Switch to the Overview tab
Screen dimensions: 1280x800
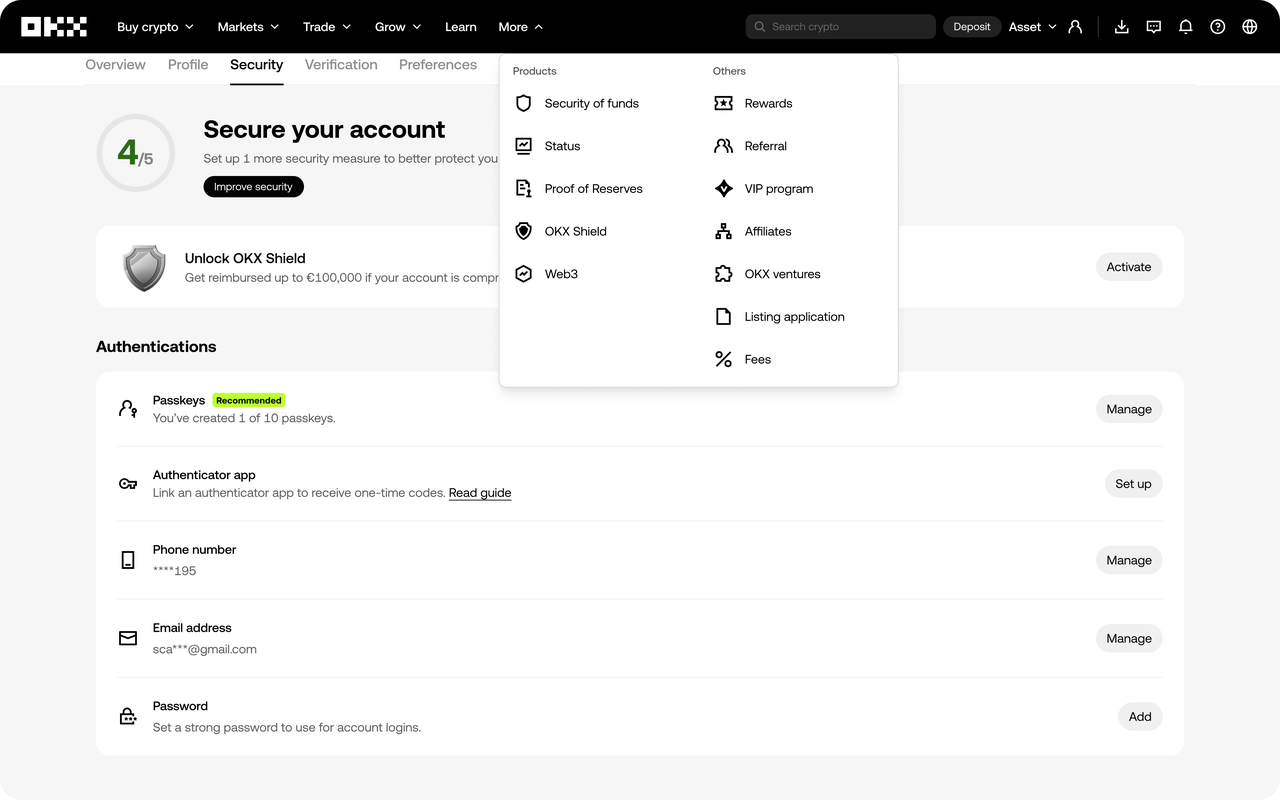point(116,65)
